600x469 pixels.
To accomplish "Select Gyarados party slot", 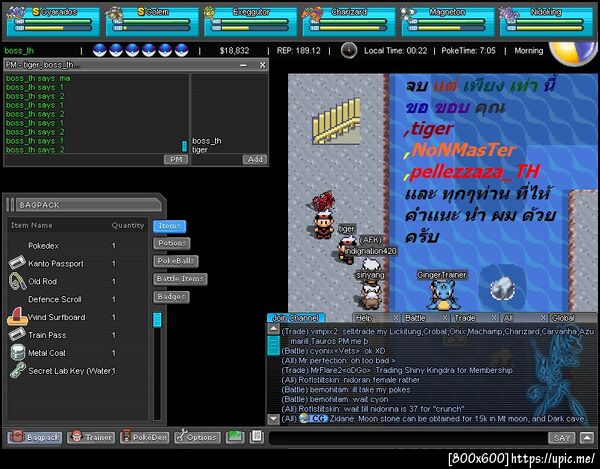I will [x=53, y=21].
